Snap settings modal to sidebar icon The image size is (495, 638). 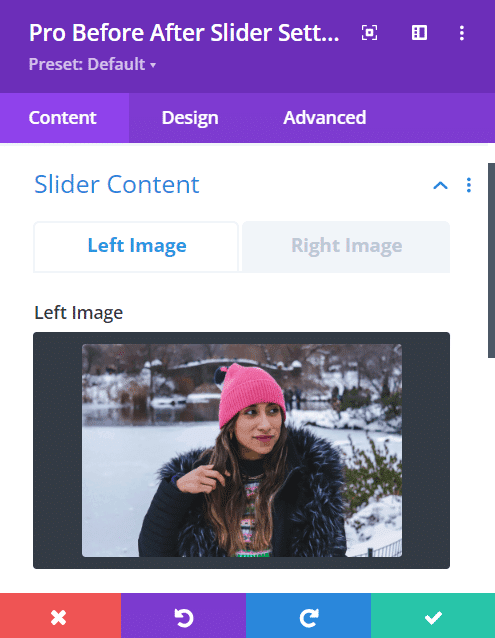[x=419, y=33]
